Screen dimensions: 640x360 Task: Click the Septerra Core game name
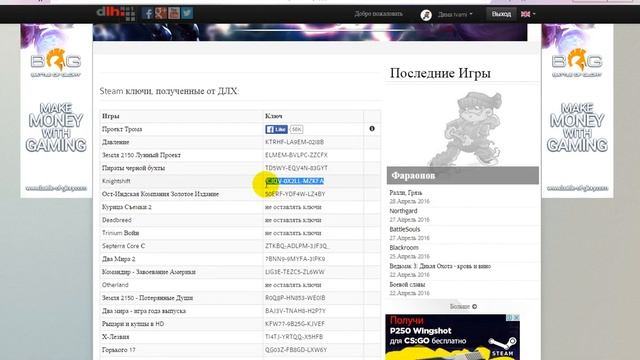123,246
